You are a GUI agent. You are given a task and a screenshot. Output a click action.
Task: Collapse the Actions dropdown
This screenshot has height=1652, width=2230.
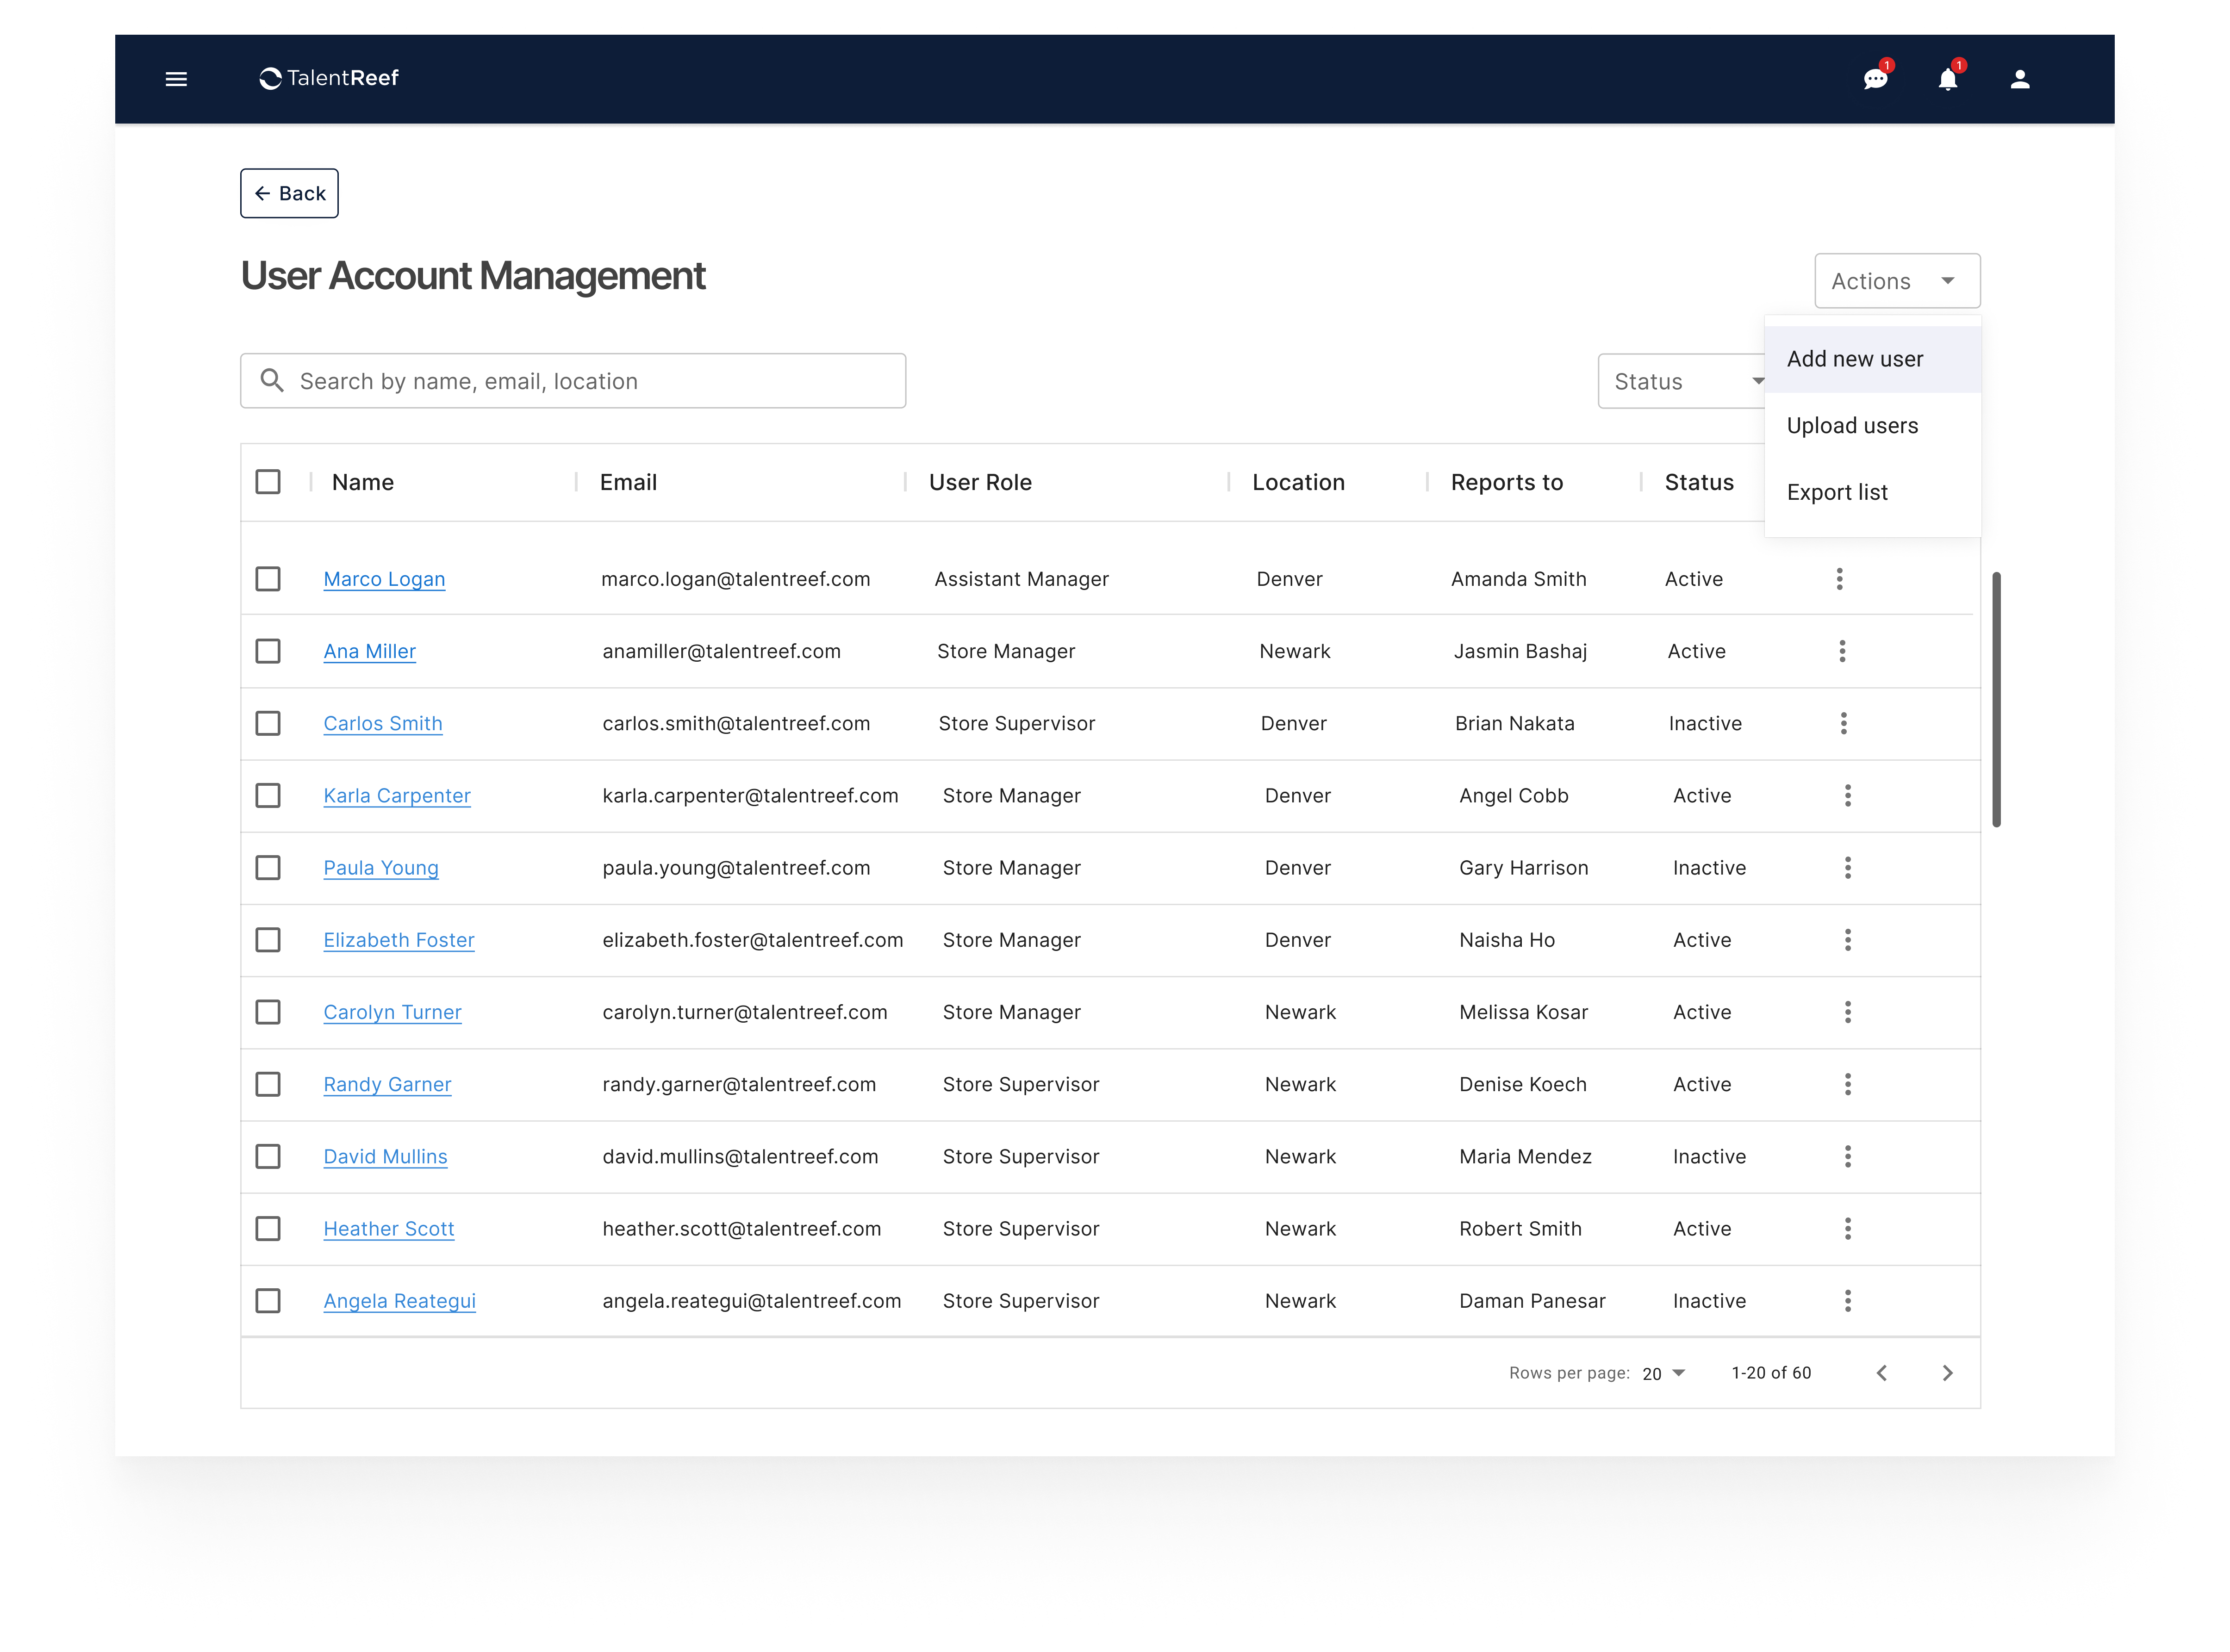1897,281
